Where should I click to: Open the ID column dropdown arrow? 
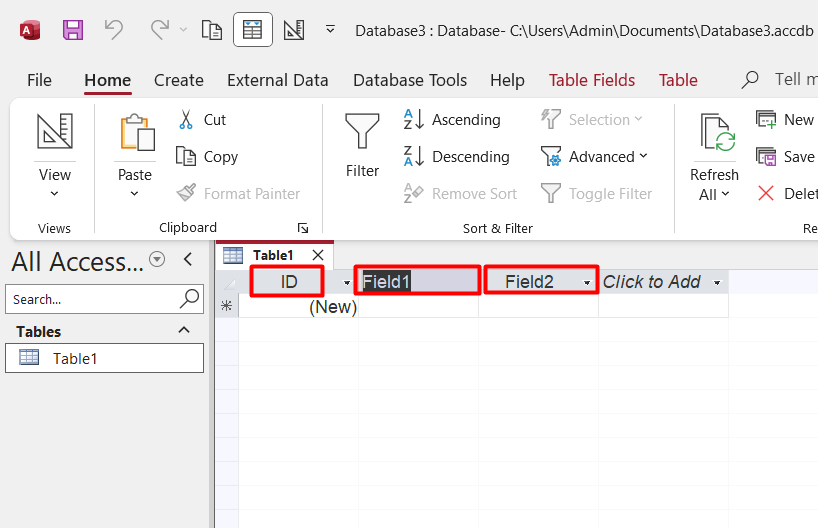click(x=347, y=282)
